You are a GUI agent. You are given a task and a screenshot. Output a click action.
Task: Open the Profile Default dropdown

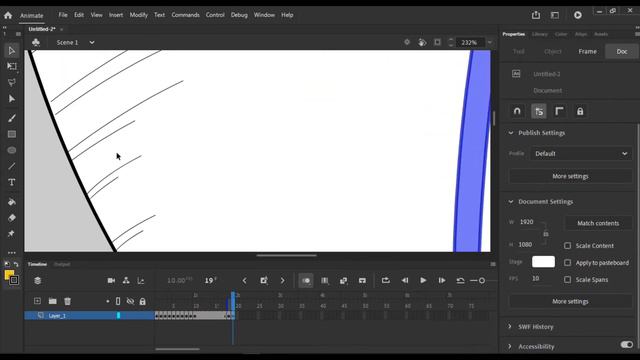coord(581,153)
